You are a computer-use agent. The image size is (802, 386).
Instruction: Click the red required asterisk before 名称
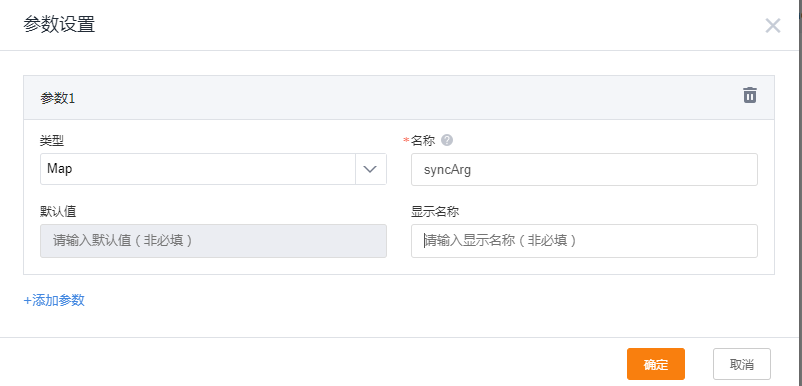[x=407, y=140]
